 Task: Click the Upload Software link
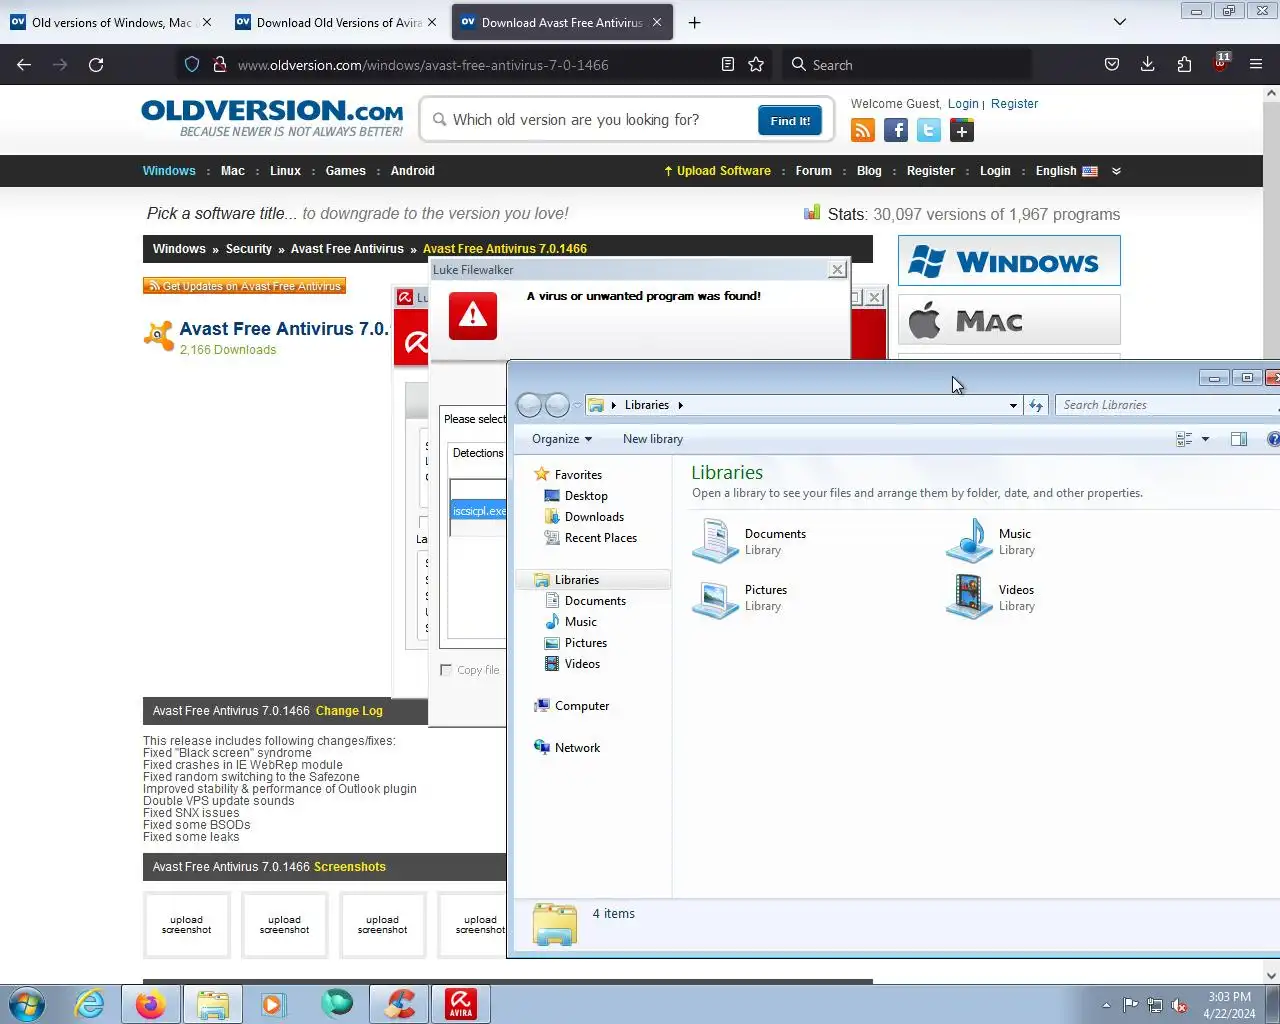point(717,171)
